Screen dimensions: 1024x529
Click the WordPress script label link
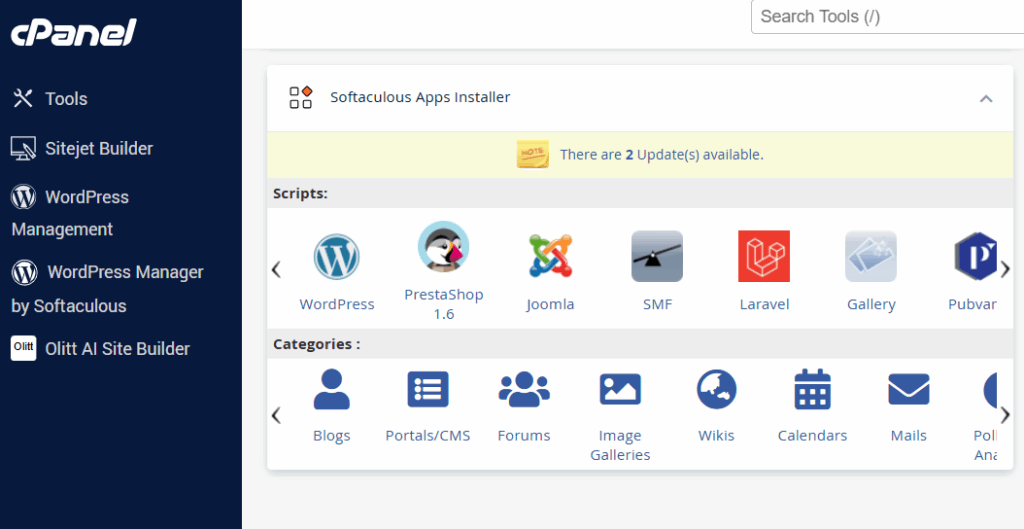(x=337, y=304)
